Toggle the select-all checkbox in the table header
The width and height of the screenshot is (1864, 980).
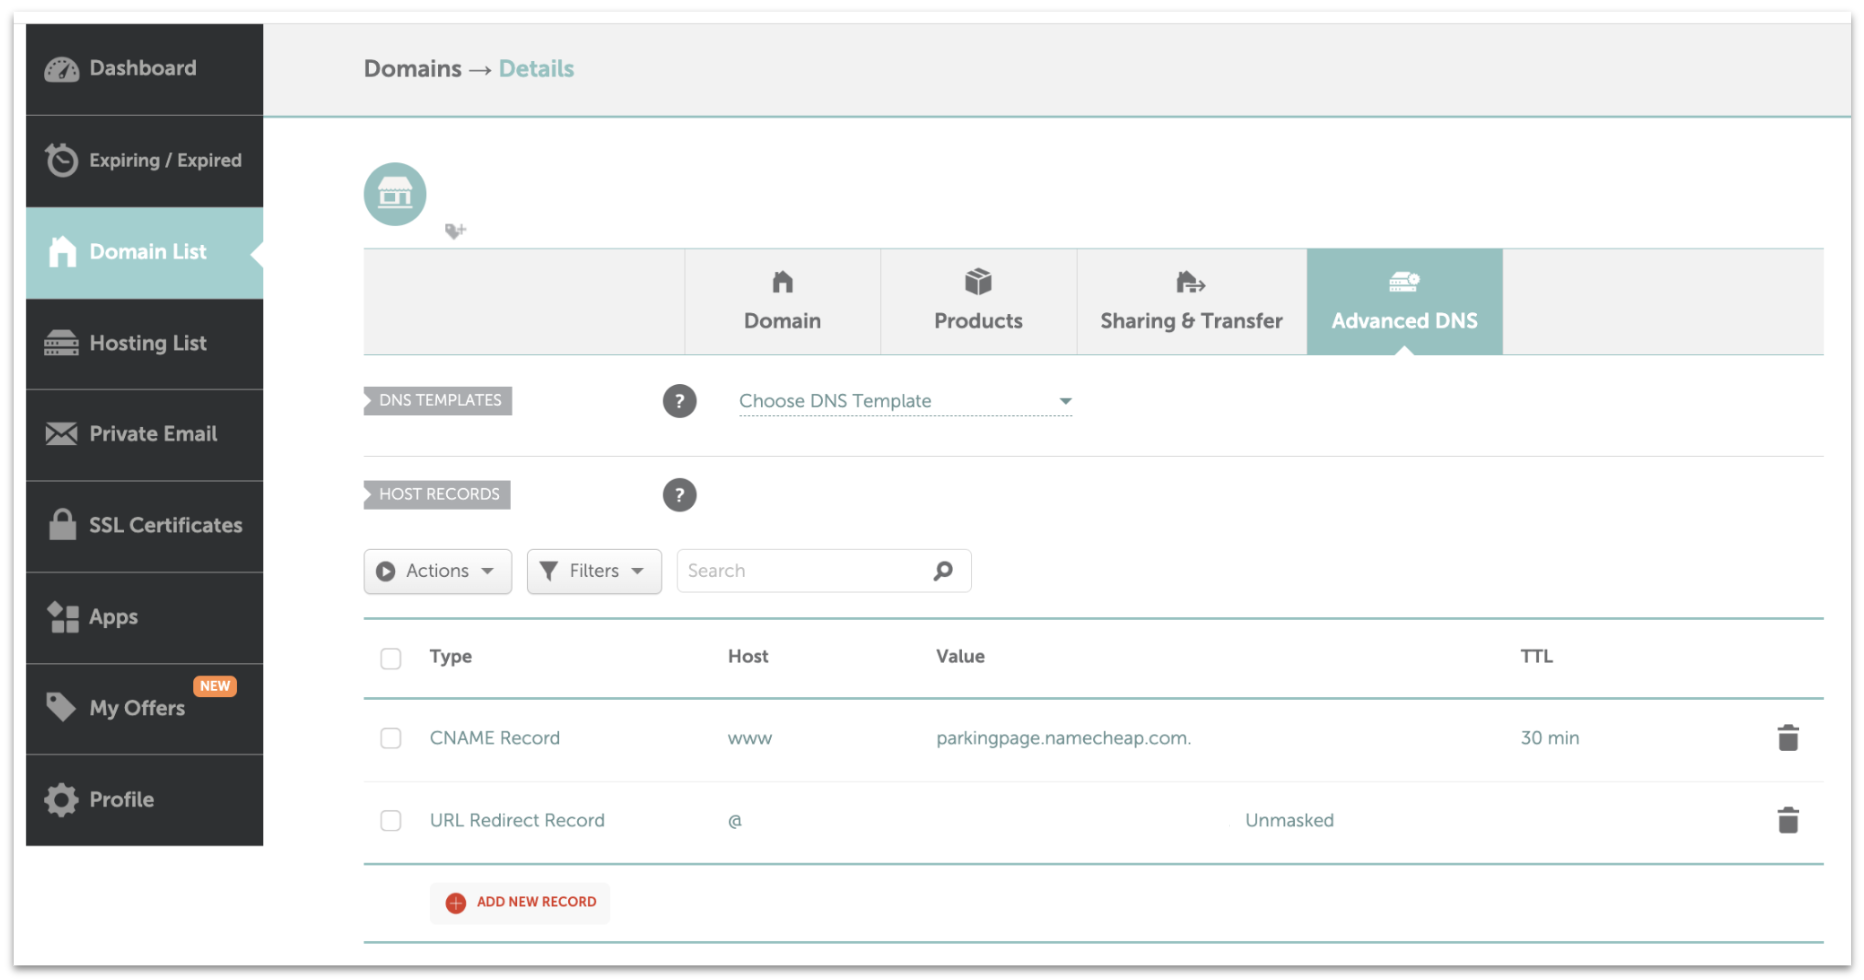click(390, 658)
